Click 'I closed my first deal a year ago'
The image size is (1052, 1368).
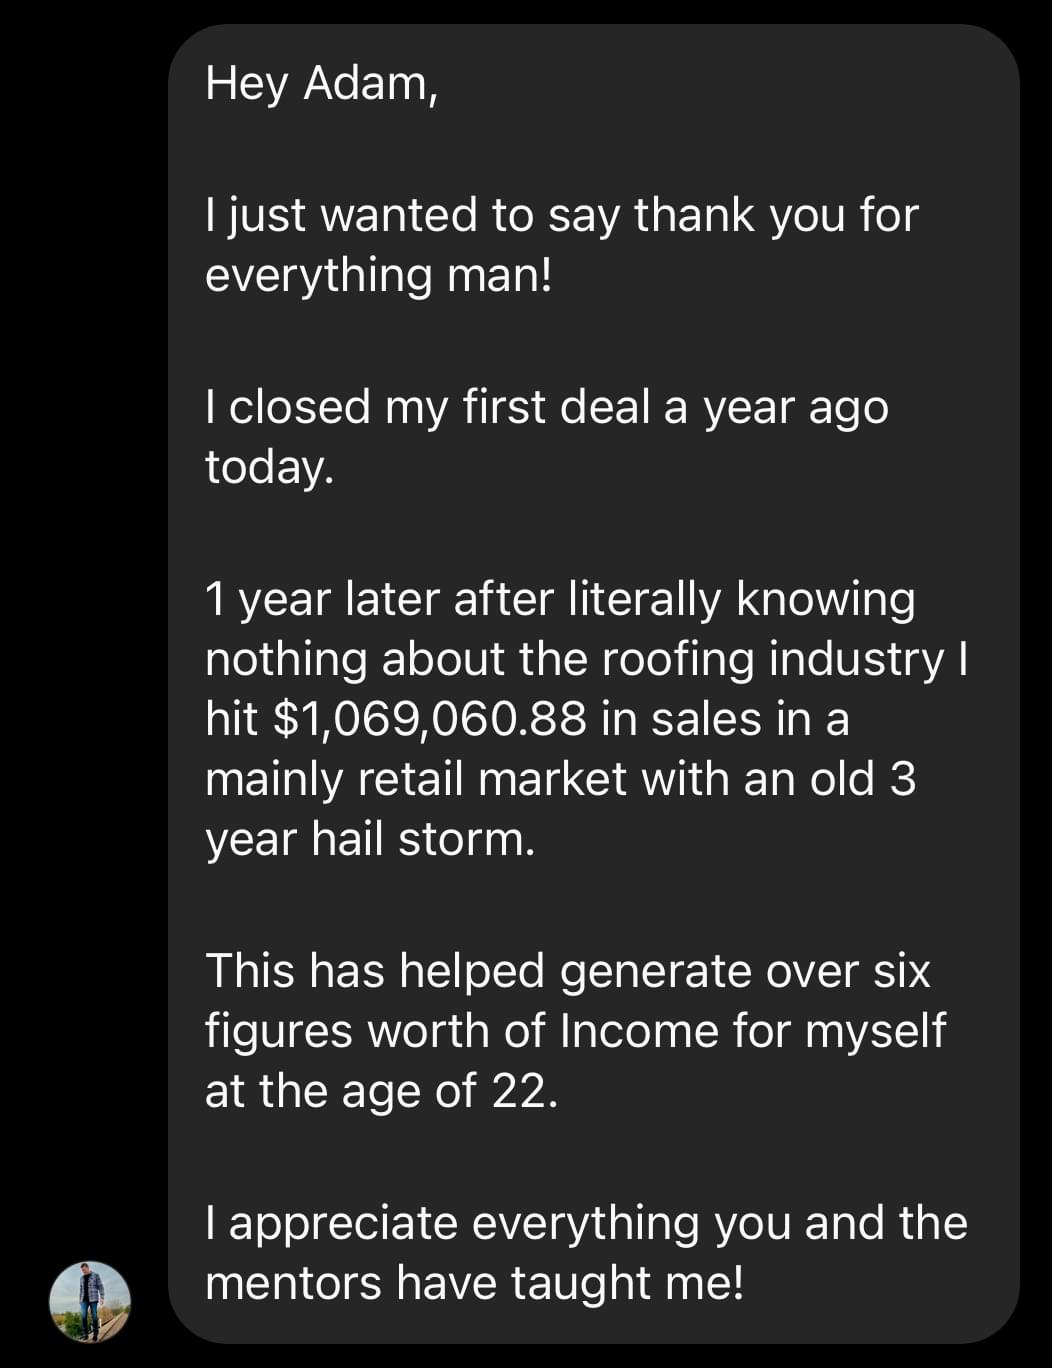coord(546,408)
